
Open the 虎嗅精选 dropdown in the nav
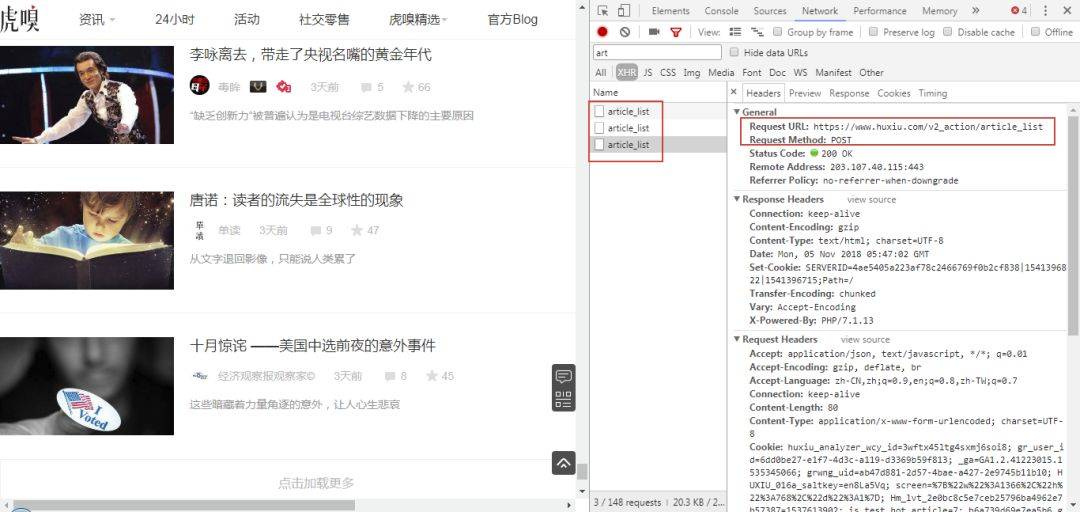[x=419, y=19]
